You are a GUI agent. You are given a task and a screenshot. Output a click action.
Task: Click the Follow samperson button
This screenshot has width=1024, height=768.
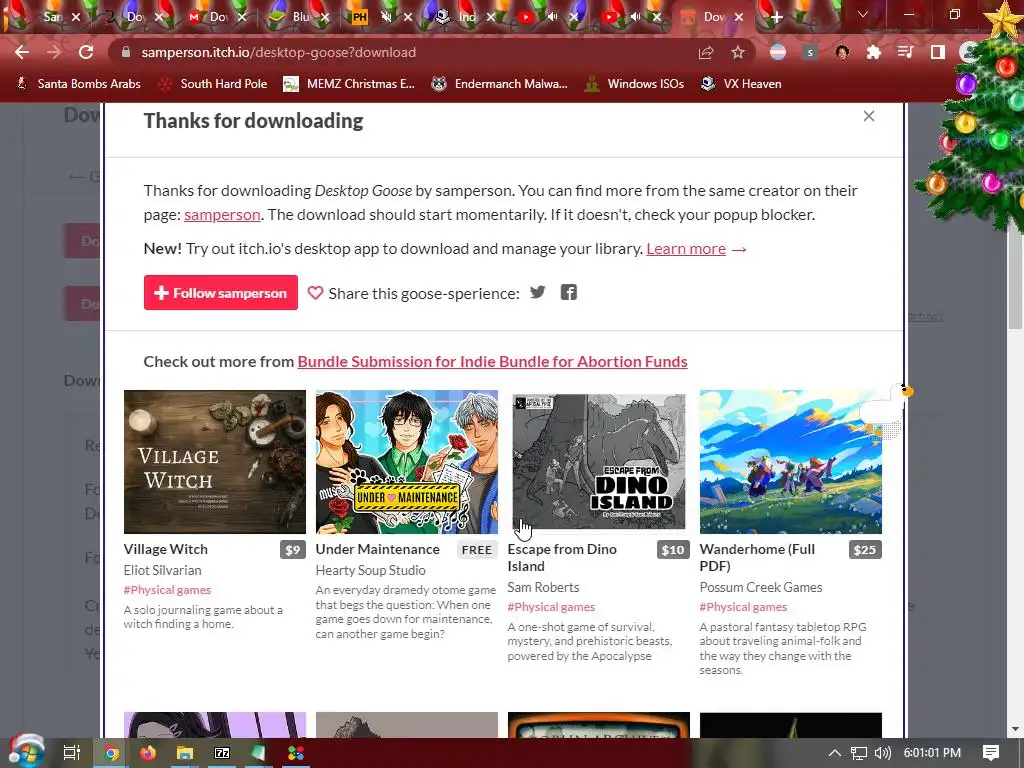click(x=221, y=293)
